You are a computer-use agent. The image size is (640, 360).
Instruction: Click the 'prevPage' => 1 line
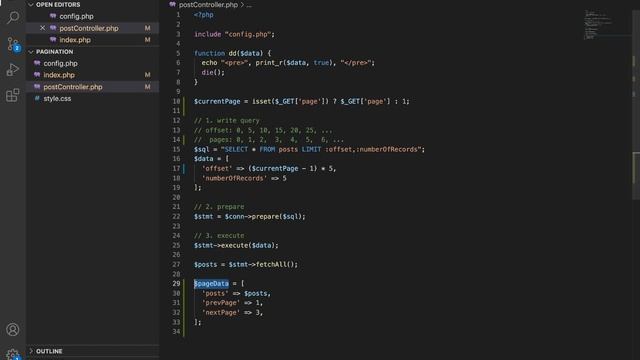(232, 303)
